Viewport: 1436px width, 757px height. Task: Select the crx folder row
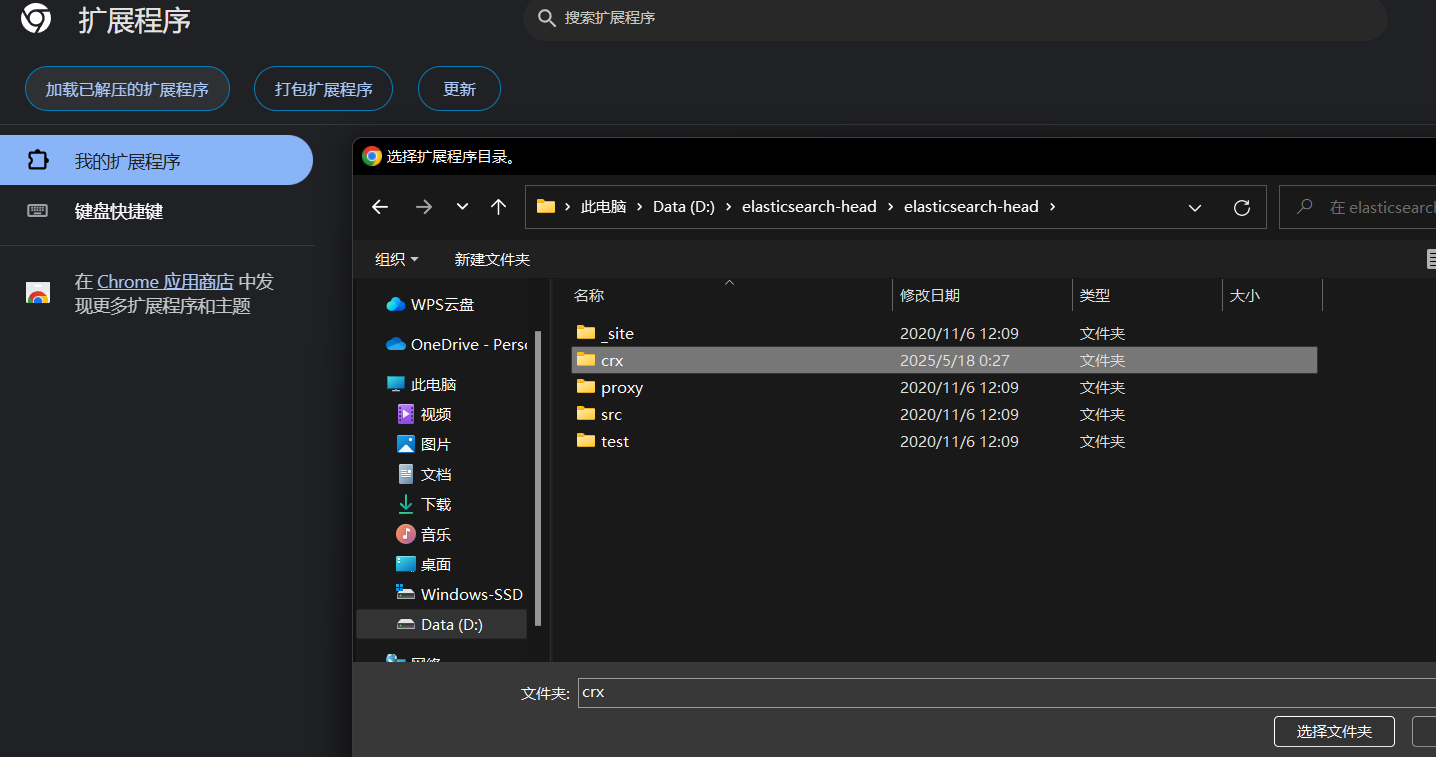[x=944, y=360]
